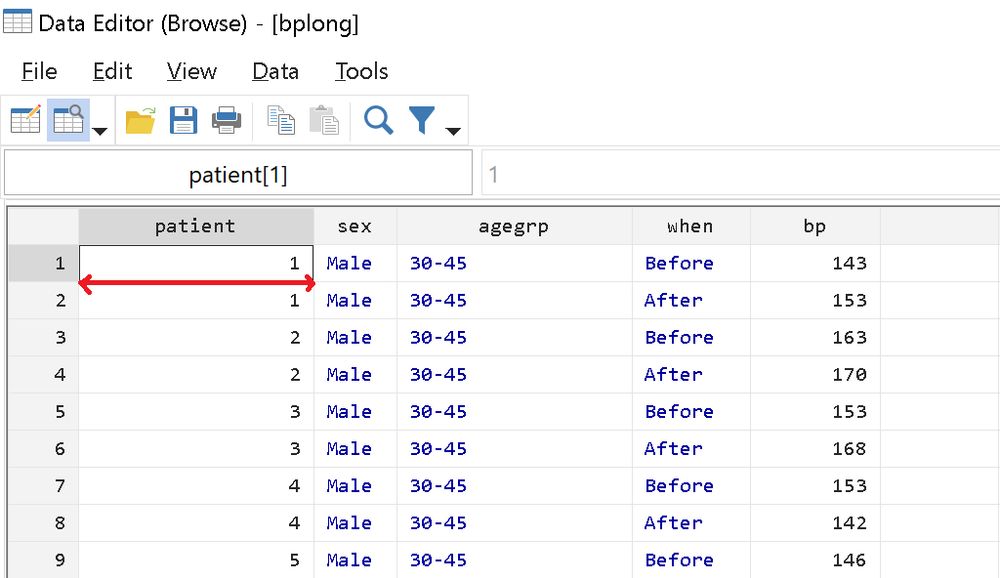Select row number 1 header

click(43, 263)
